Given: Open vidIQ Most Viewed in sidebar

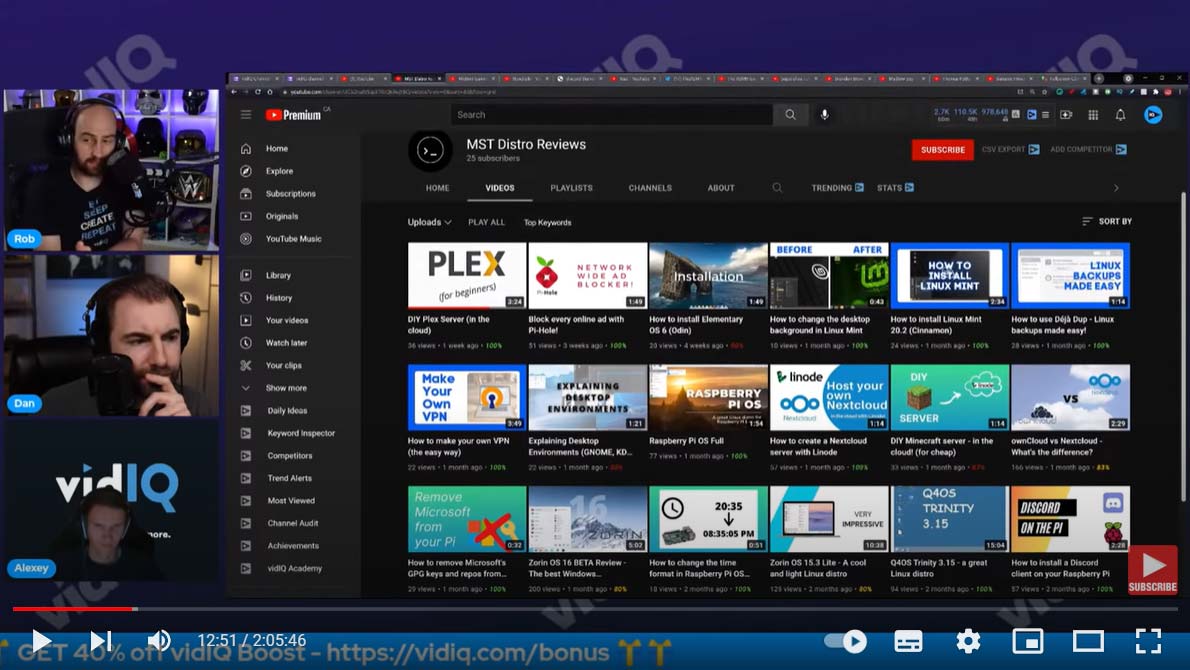Looking at the screenshot, I should pos(291,501).
